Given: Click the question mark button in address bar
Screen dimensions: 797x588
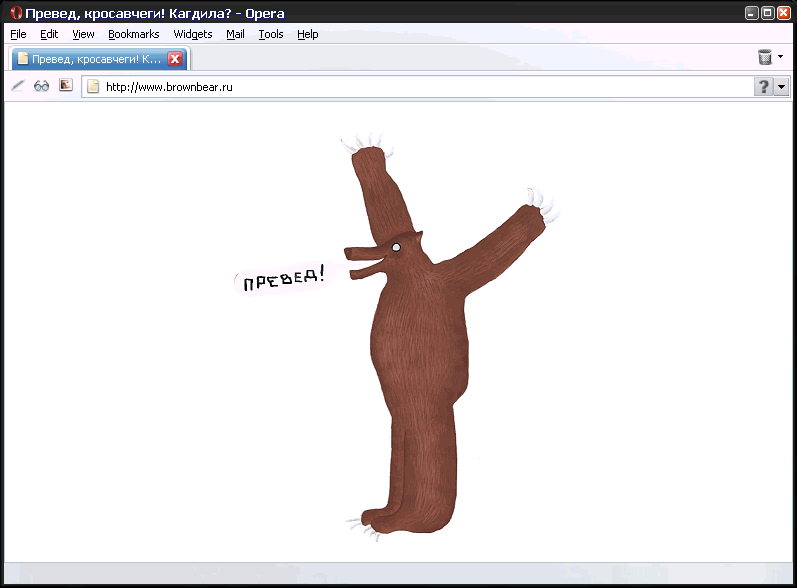Looking at the screenshot, I should [763, 87].
